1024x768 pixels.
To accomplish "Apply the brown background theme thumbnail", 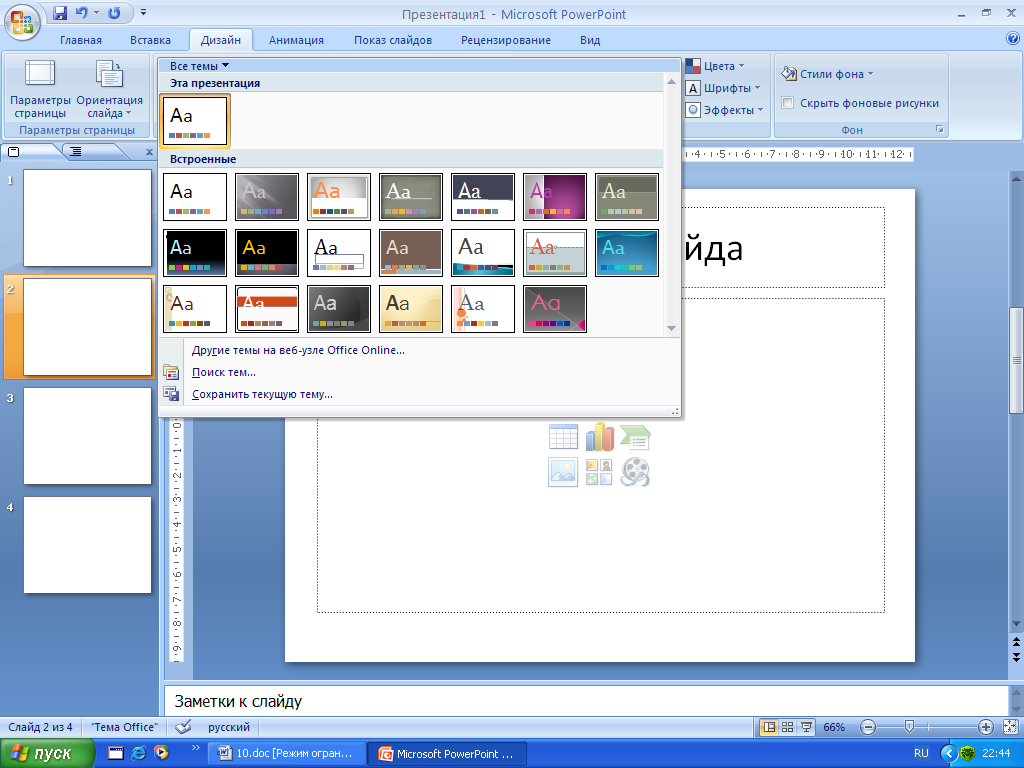I will [x=411, y=253].
